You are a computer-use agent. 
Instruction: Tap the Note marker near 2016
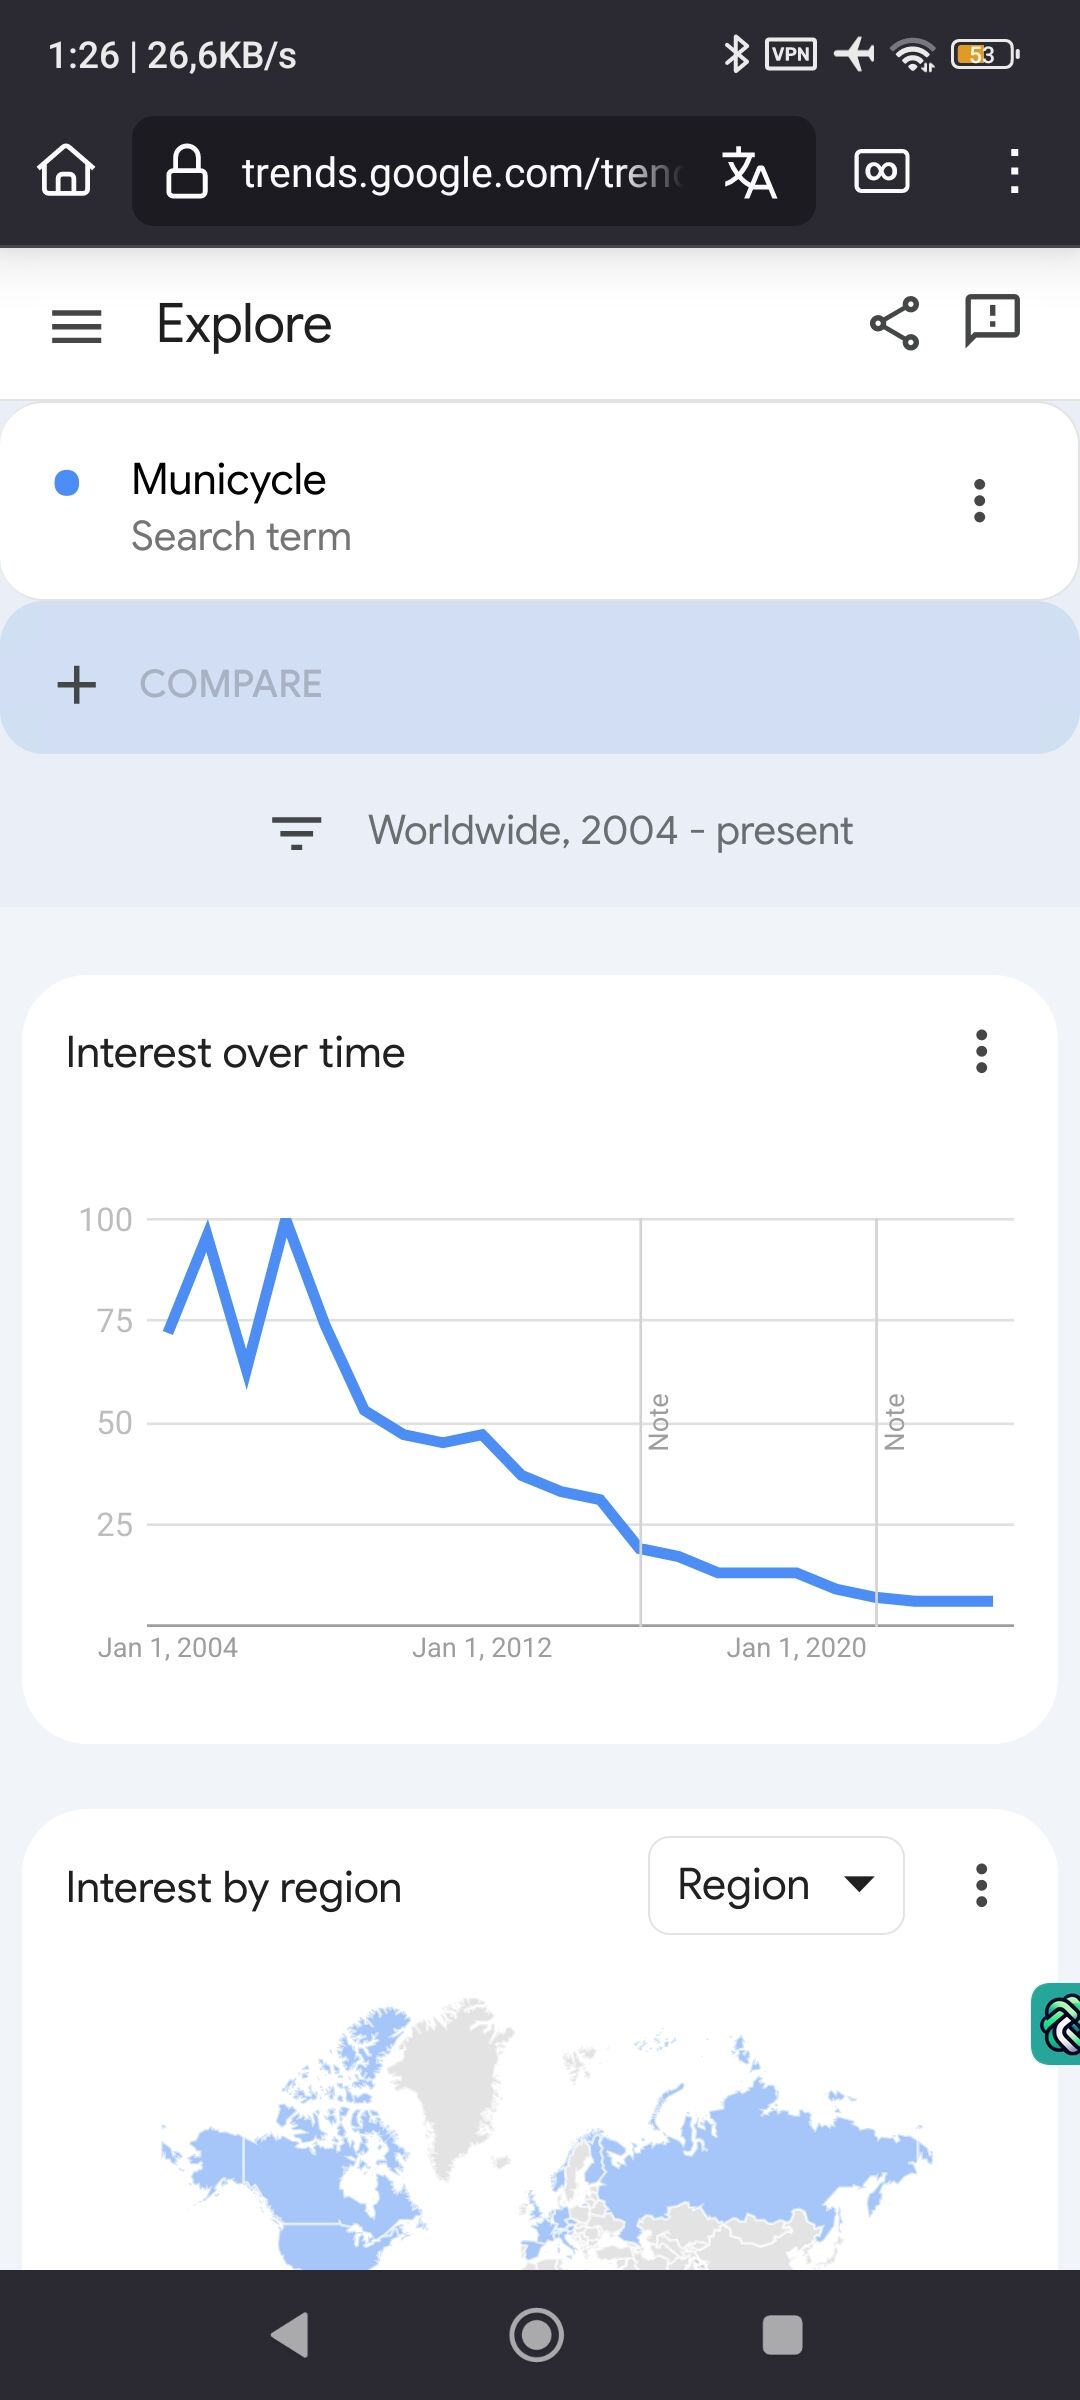[x=658, y=1421]
